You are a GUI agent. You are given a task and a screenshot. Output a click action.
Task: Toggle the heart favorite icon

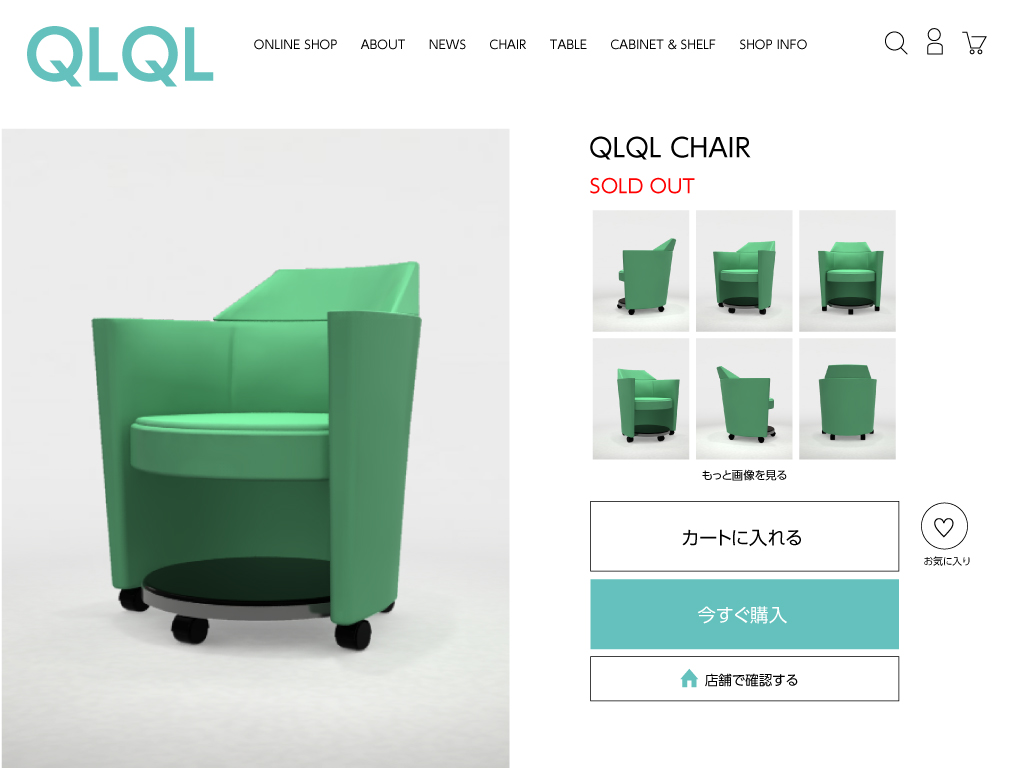(x=944, y=526)
